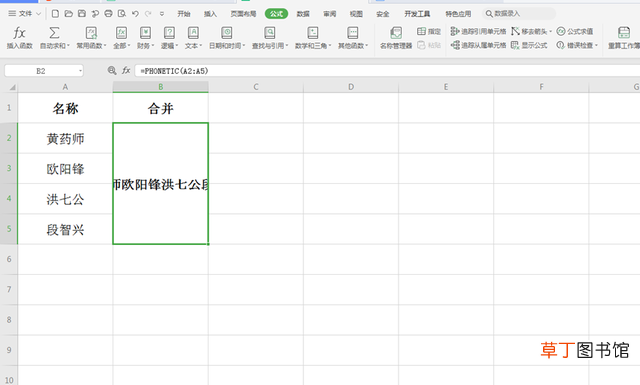This screenshot has height=385, width=640.
Task: Select cell A3 containing 欧阳锋
Action: tap(65, 169)
